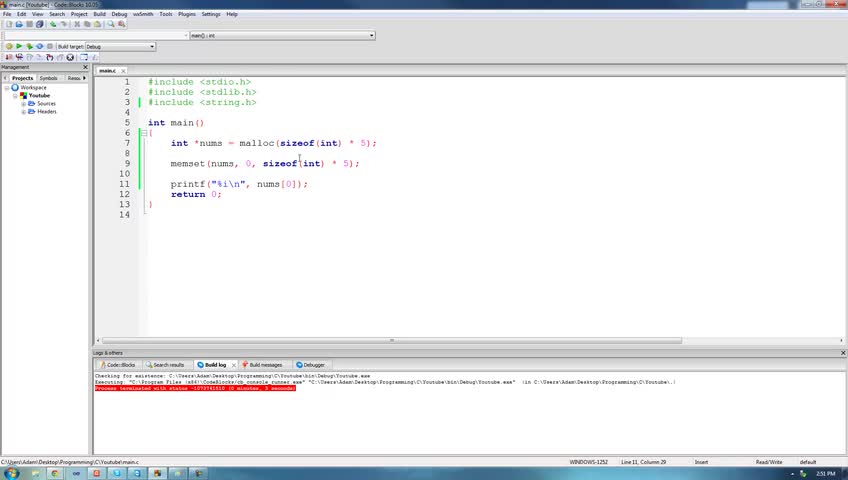848x480 pixels.
Task: Click the blue Rebuild icon
Action: [x=39, y=46]
